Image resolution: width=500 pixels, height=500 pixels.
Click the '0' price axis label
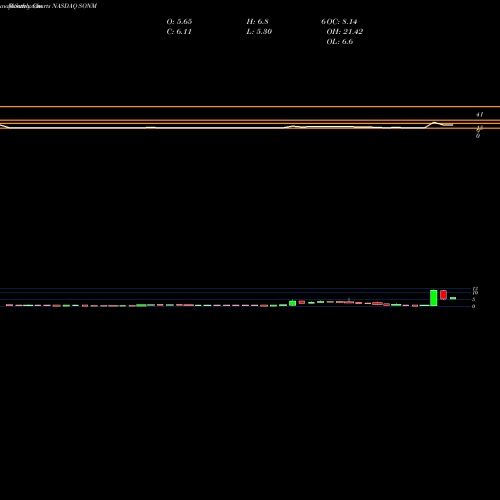coord(473,306)
